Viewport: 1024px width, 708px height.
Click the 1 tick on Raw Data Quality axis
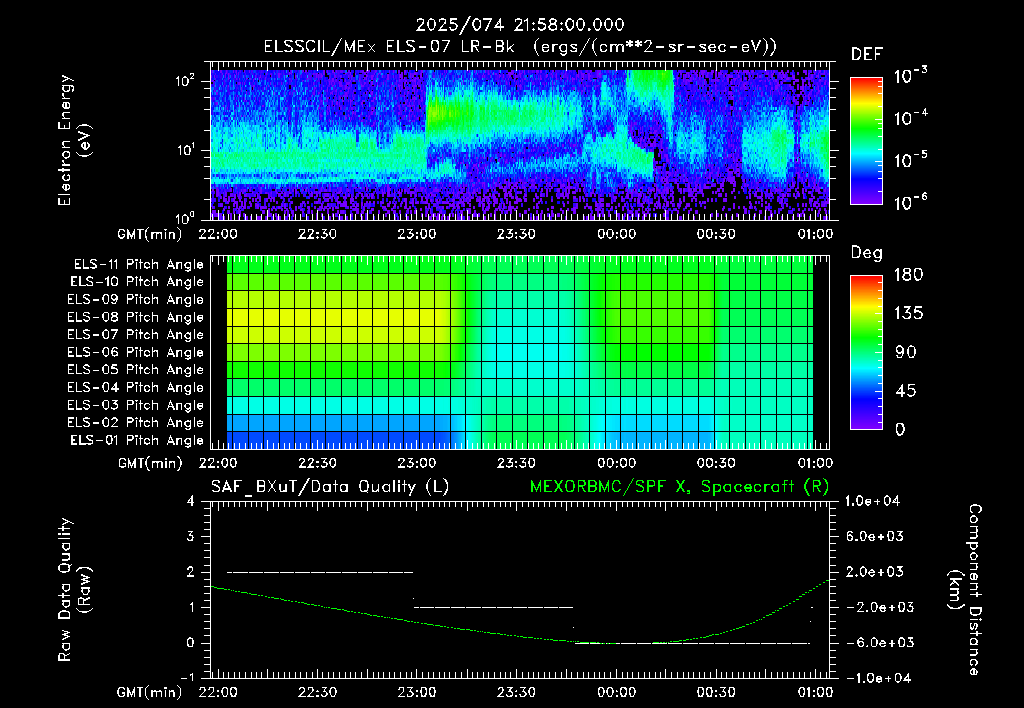point(191,607)
